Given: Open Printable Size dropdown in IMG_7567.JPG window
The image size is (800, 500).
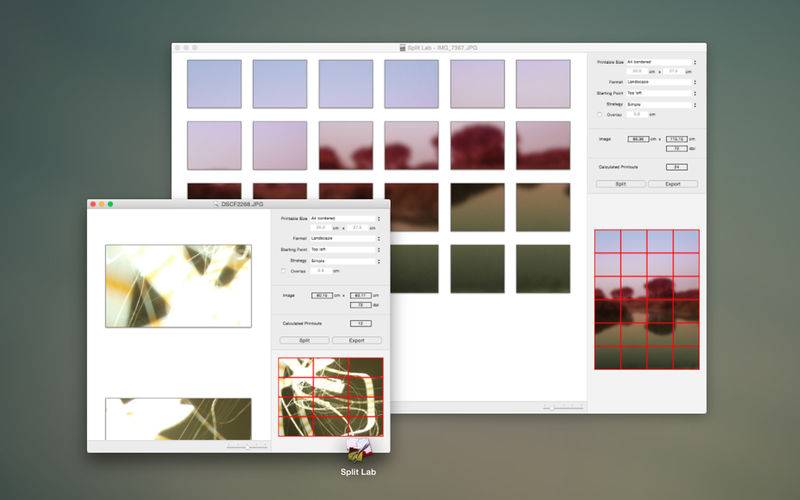Looking at the screenshot, I should point(660,62).
